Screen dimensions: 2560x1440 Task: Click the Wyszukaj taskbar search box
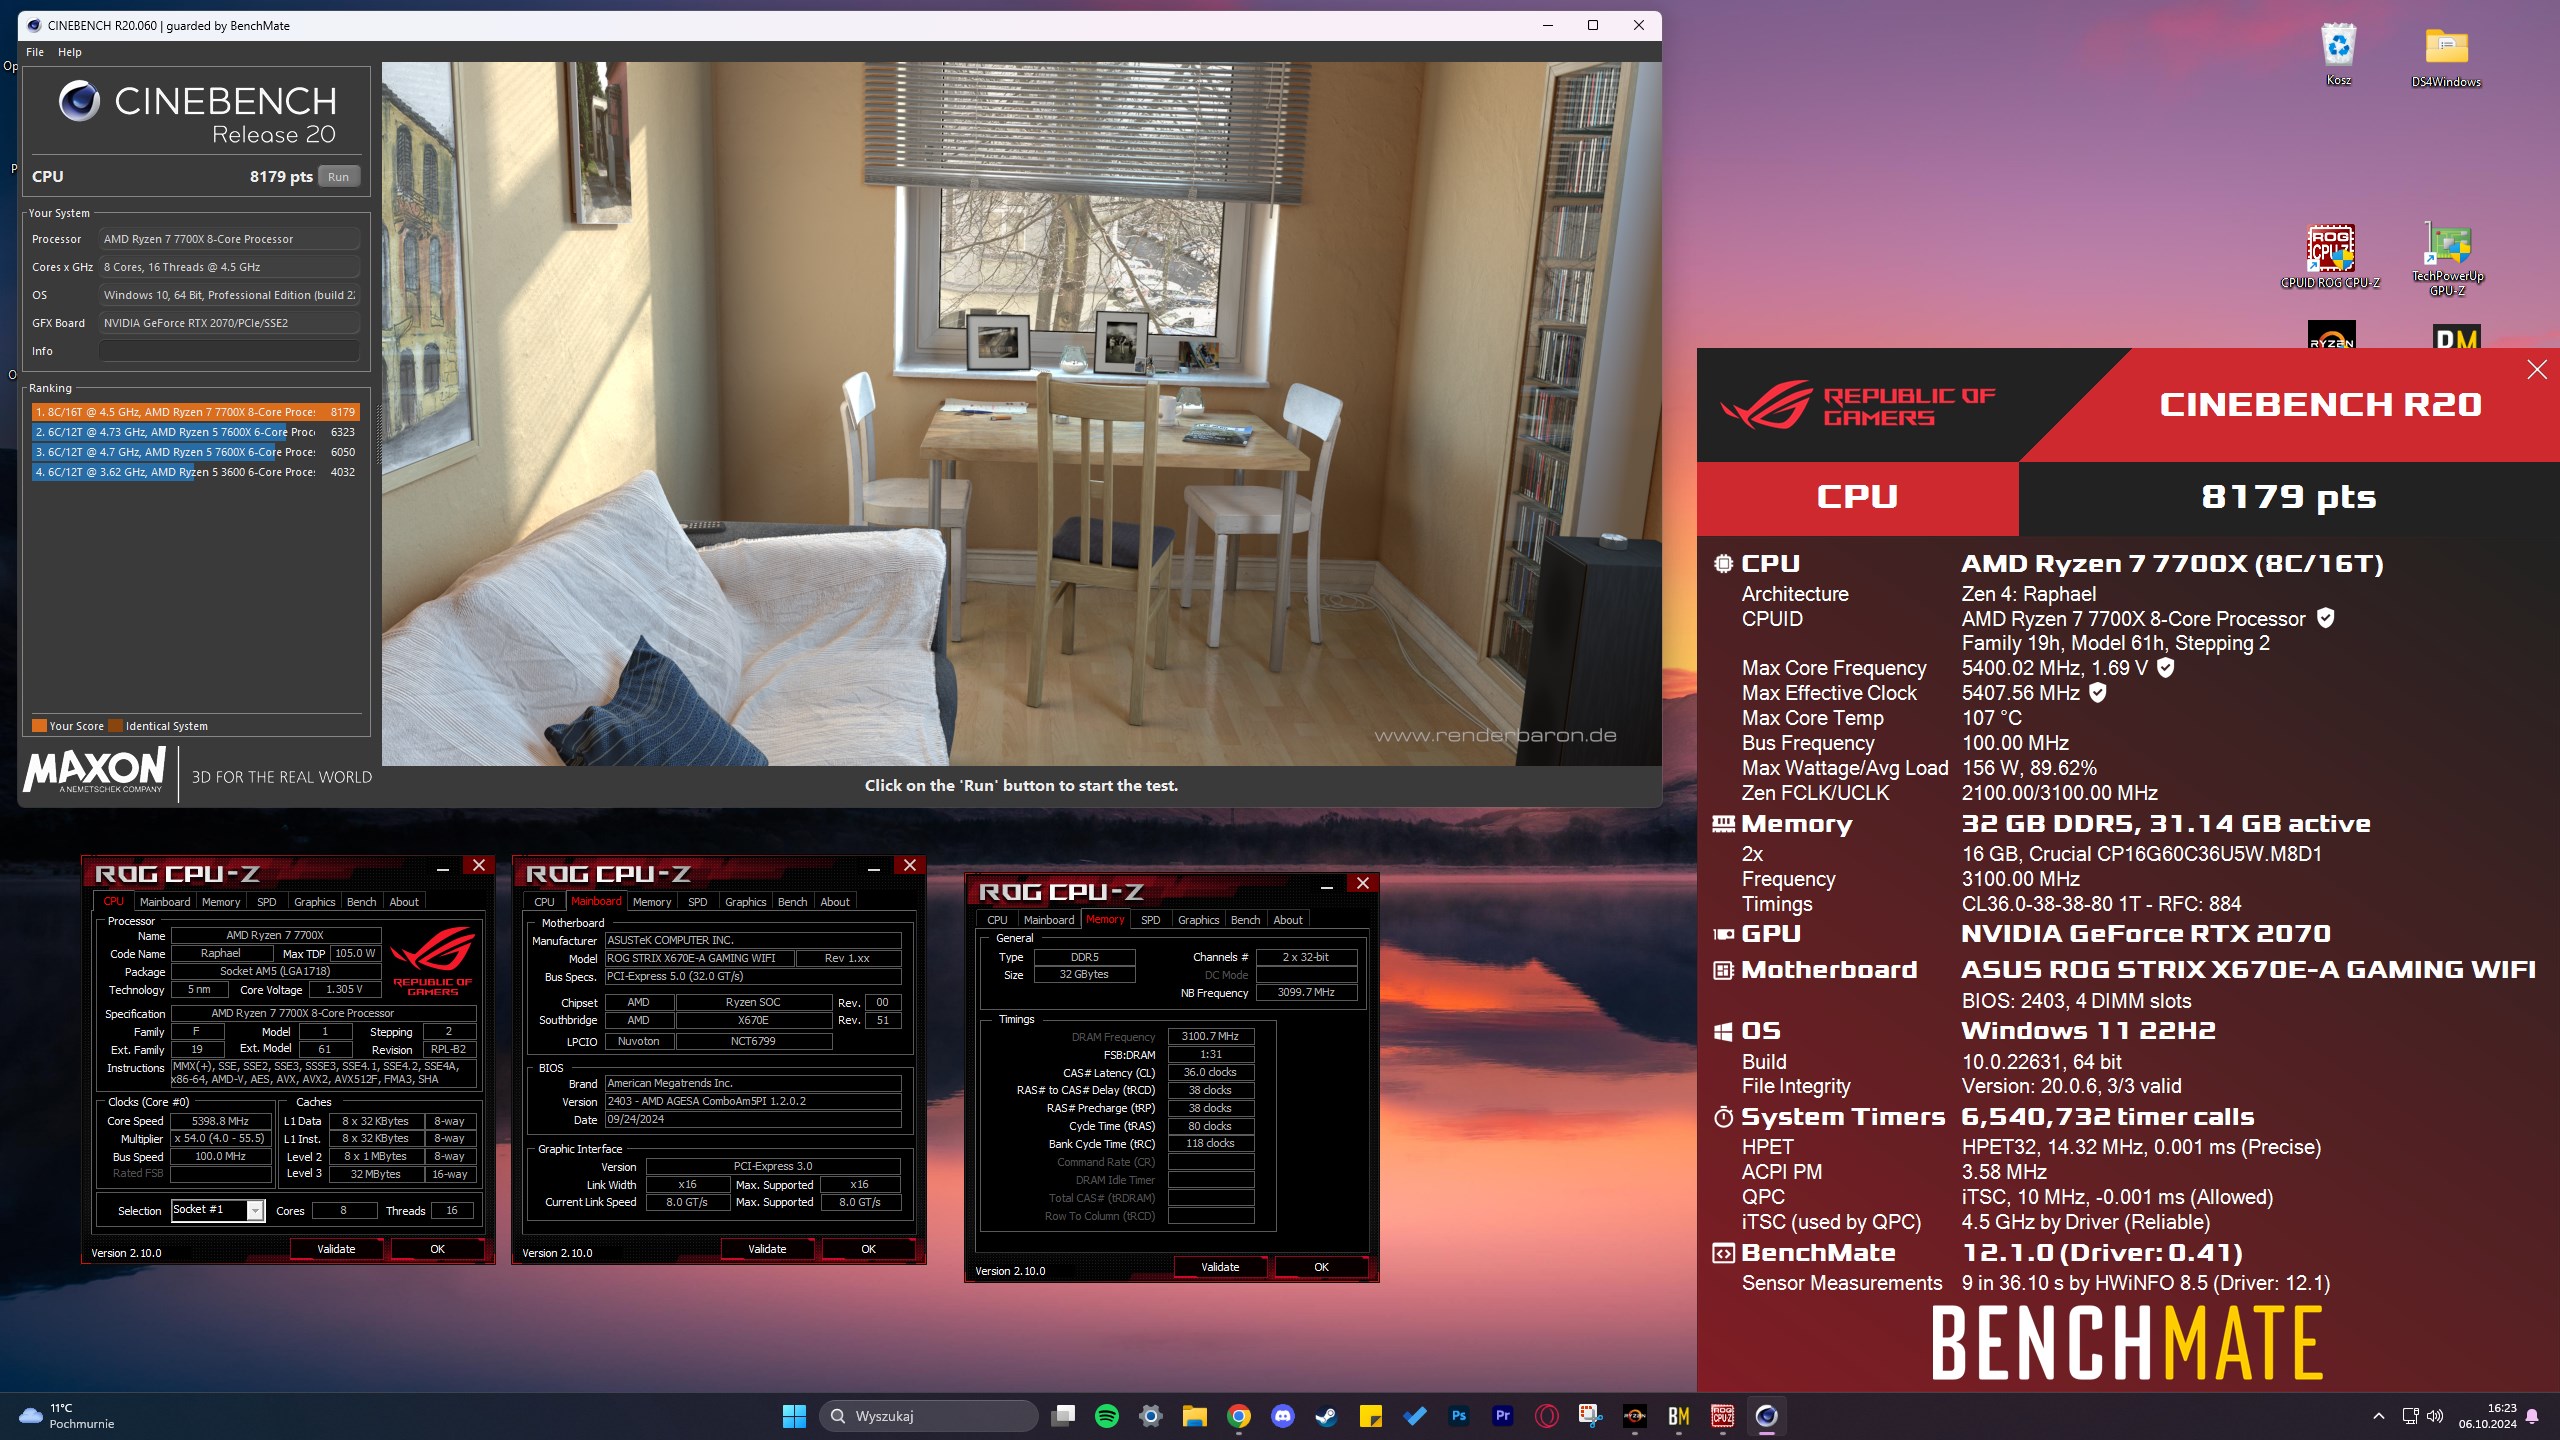pos(929,1416)
